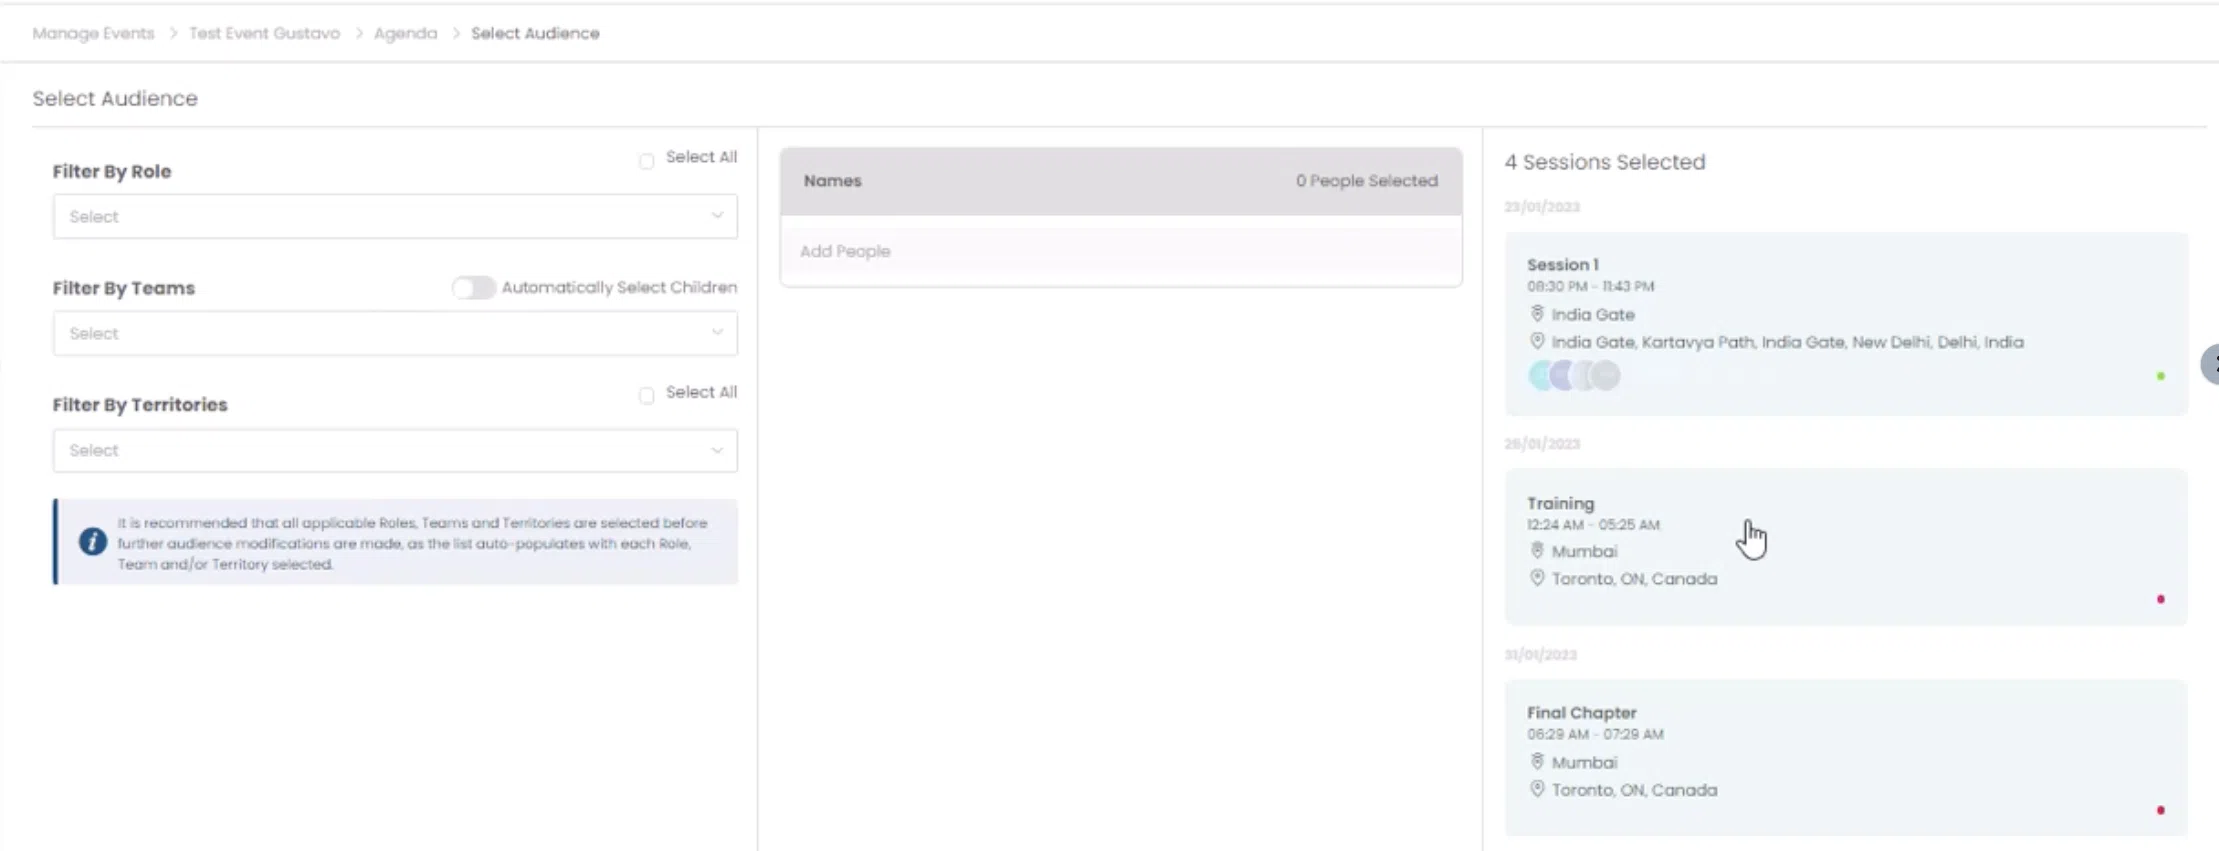Toggle Automatically Select Children switch

tap(473, 288)
